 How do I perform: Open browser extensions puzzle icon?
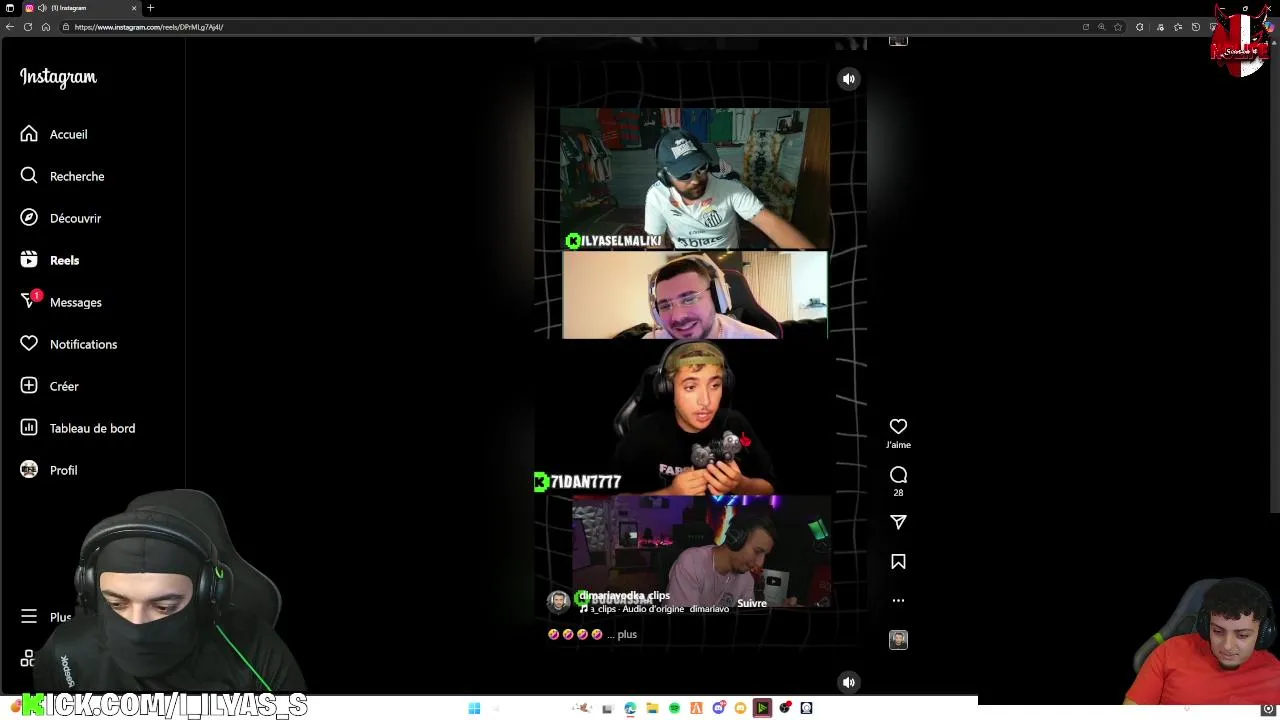click(1139, 27)
